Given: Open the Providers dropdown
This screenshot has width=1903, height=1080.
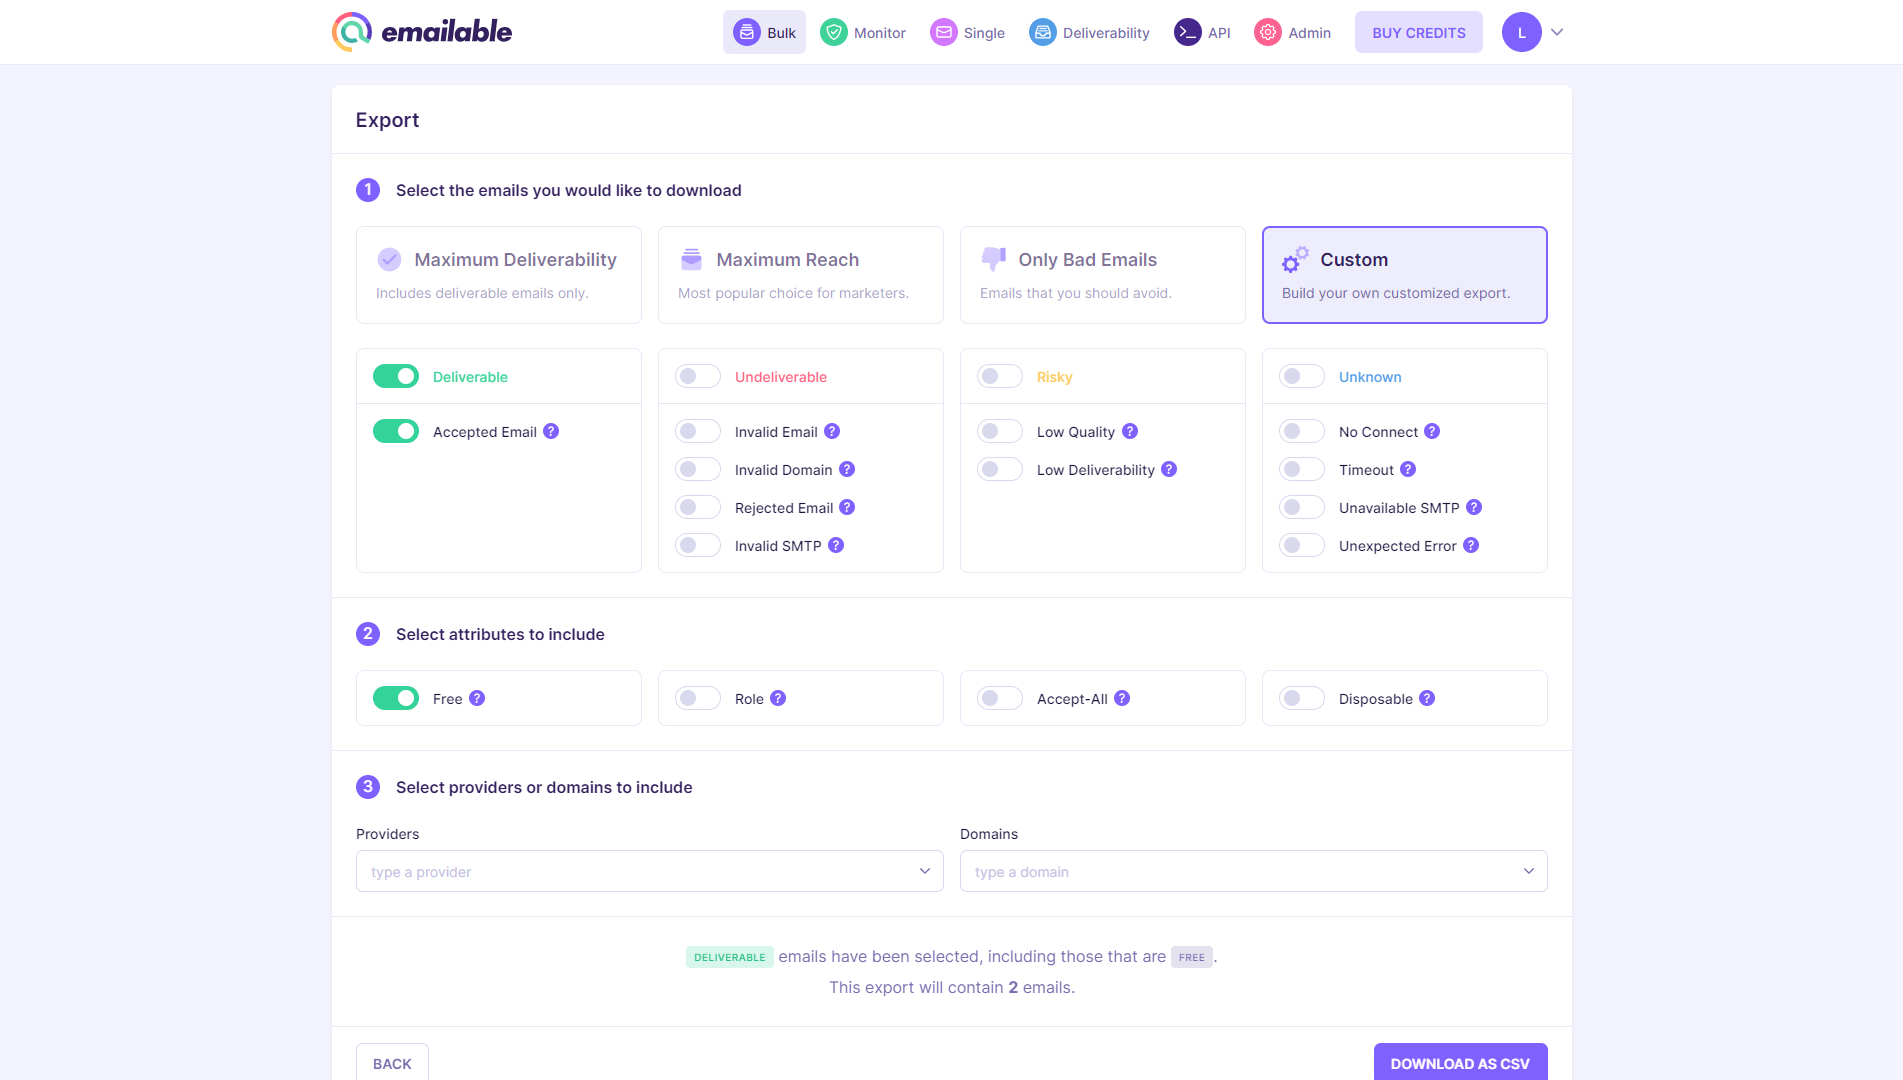Looking at the screenshot, I should (x=649, y=871).
